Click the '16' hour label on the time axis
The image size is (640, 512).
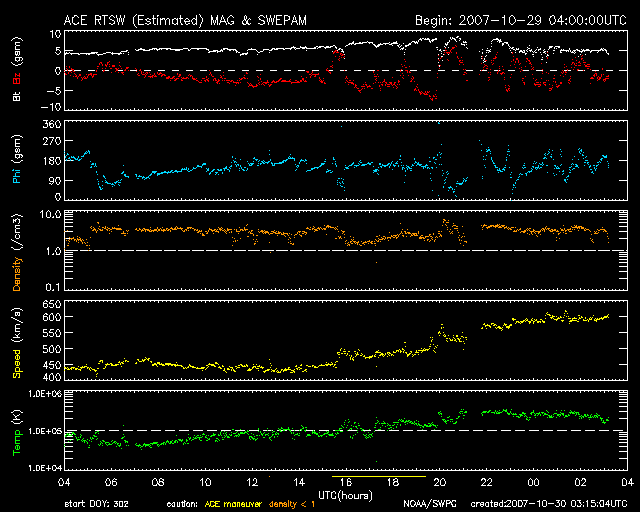pos(346,482)
